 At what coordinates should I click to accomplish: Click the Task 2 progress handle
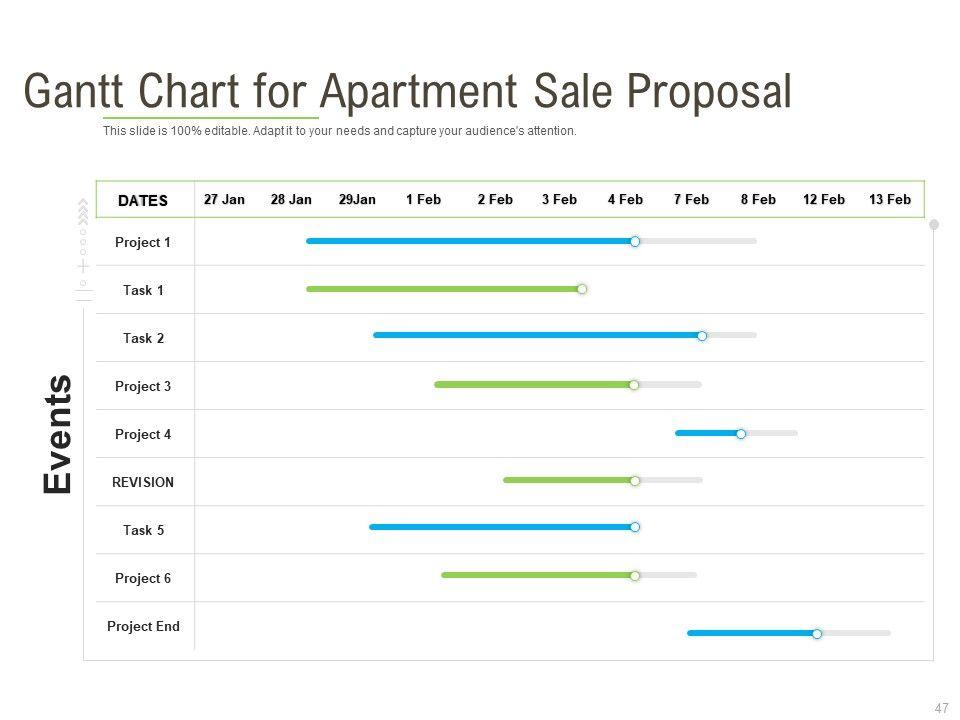coord(702,336)
